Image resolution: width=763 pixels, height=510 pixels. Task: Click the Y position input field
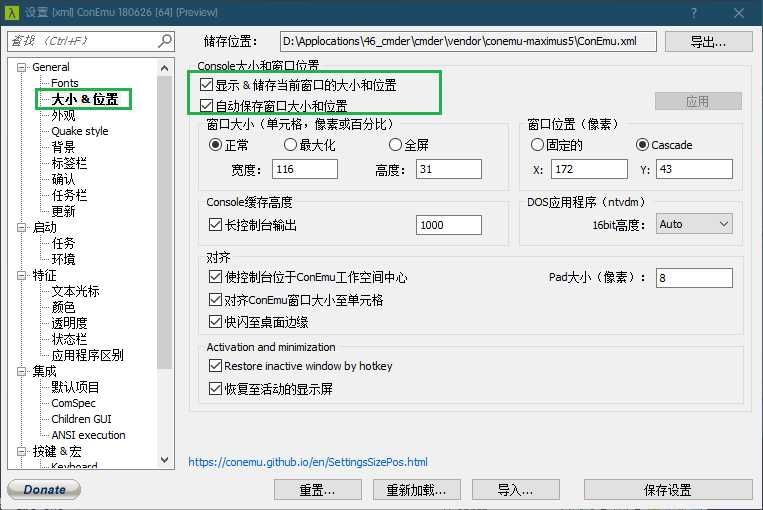(x=694, y=169)
